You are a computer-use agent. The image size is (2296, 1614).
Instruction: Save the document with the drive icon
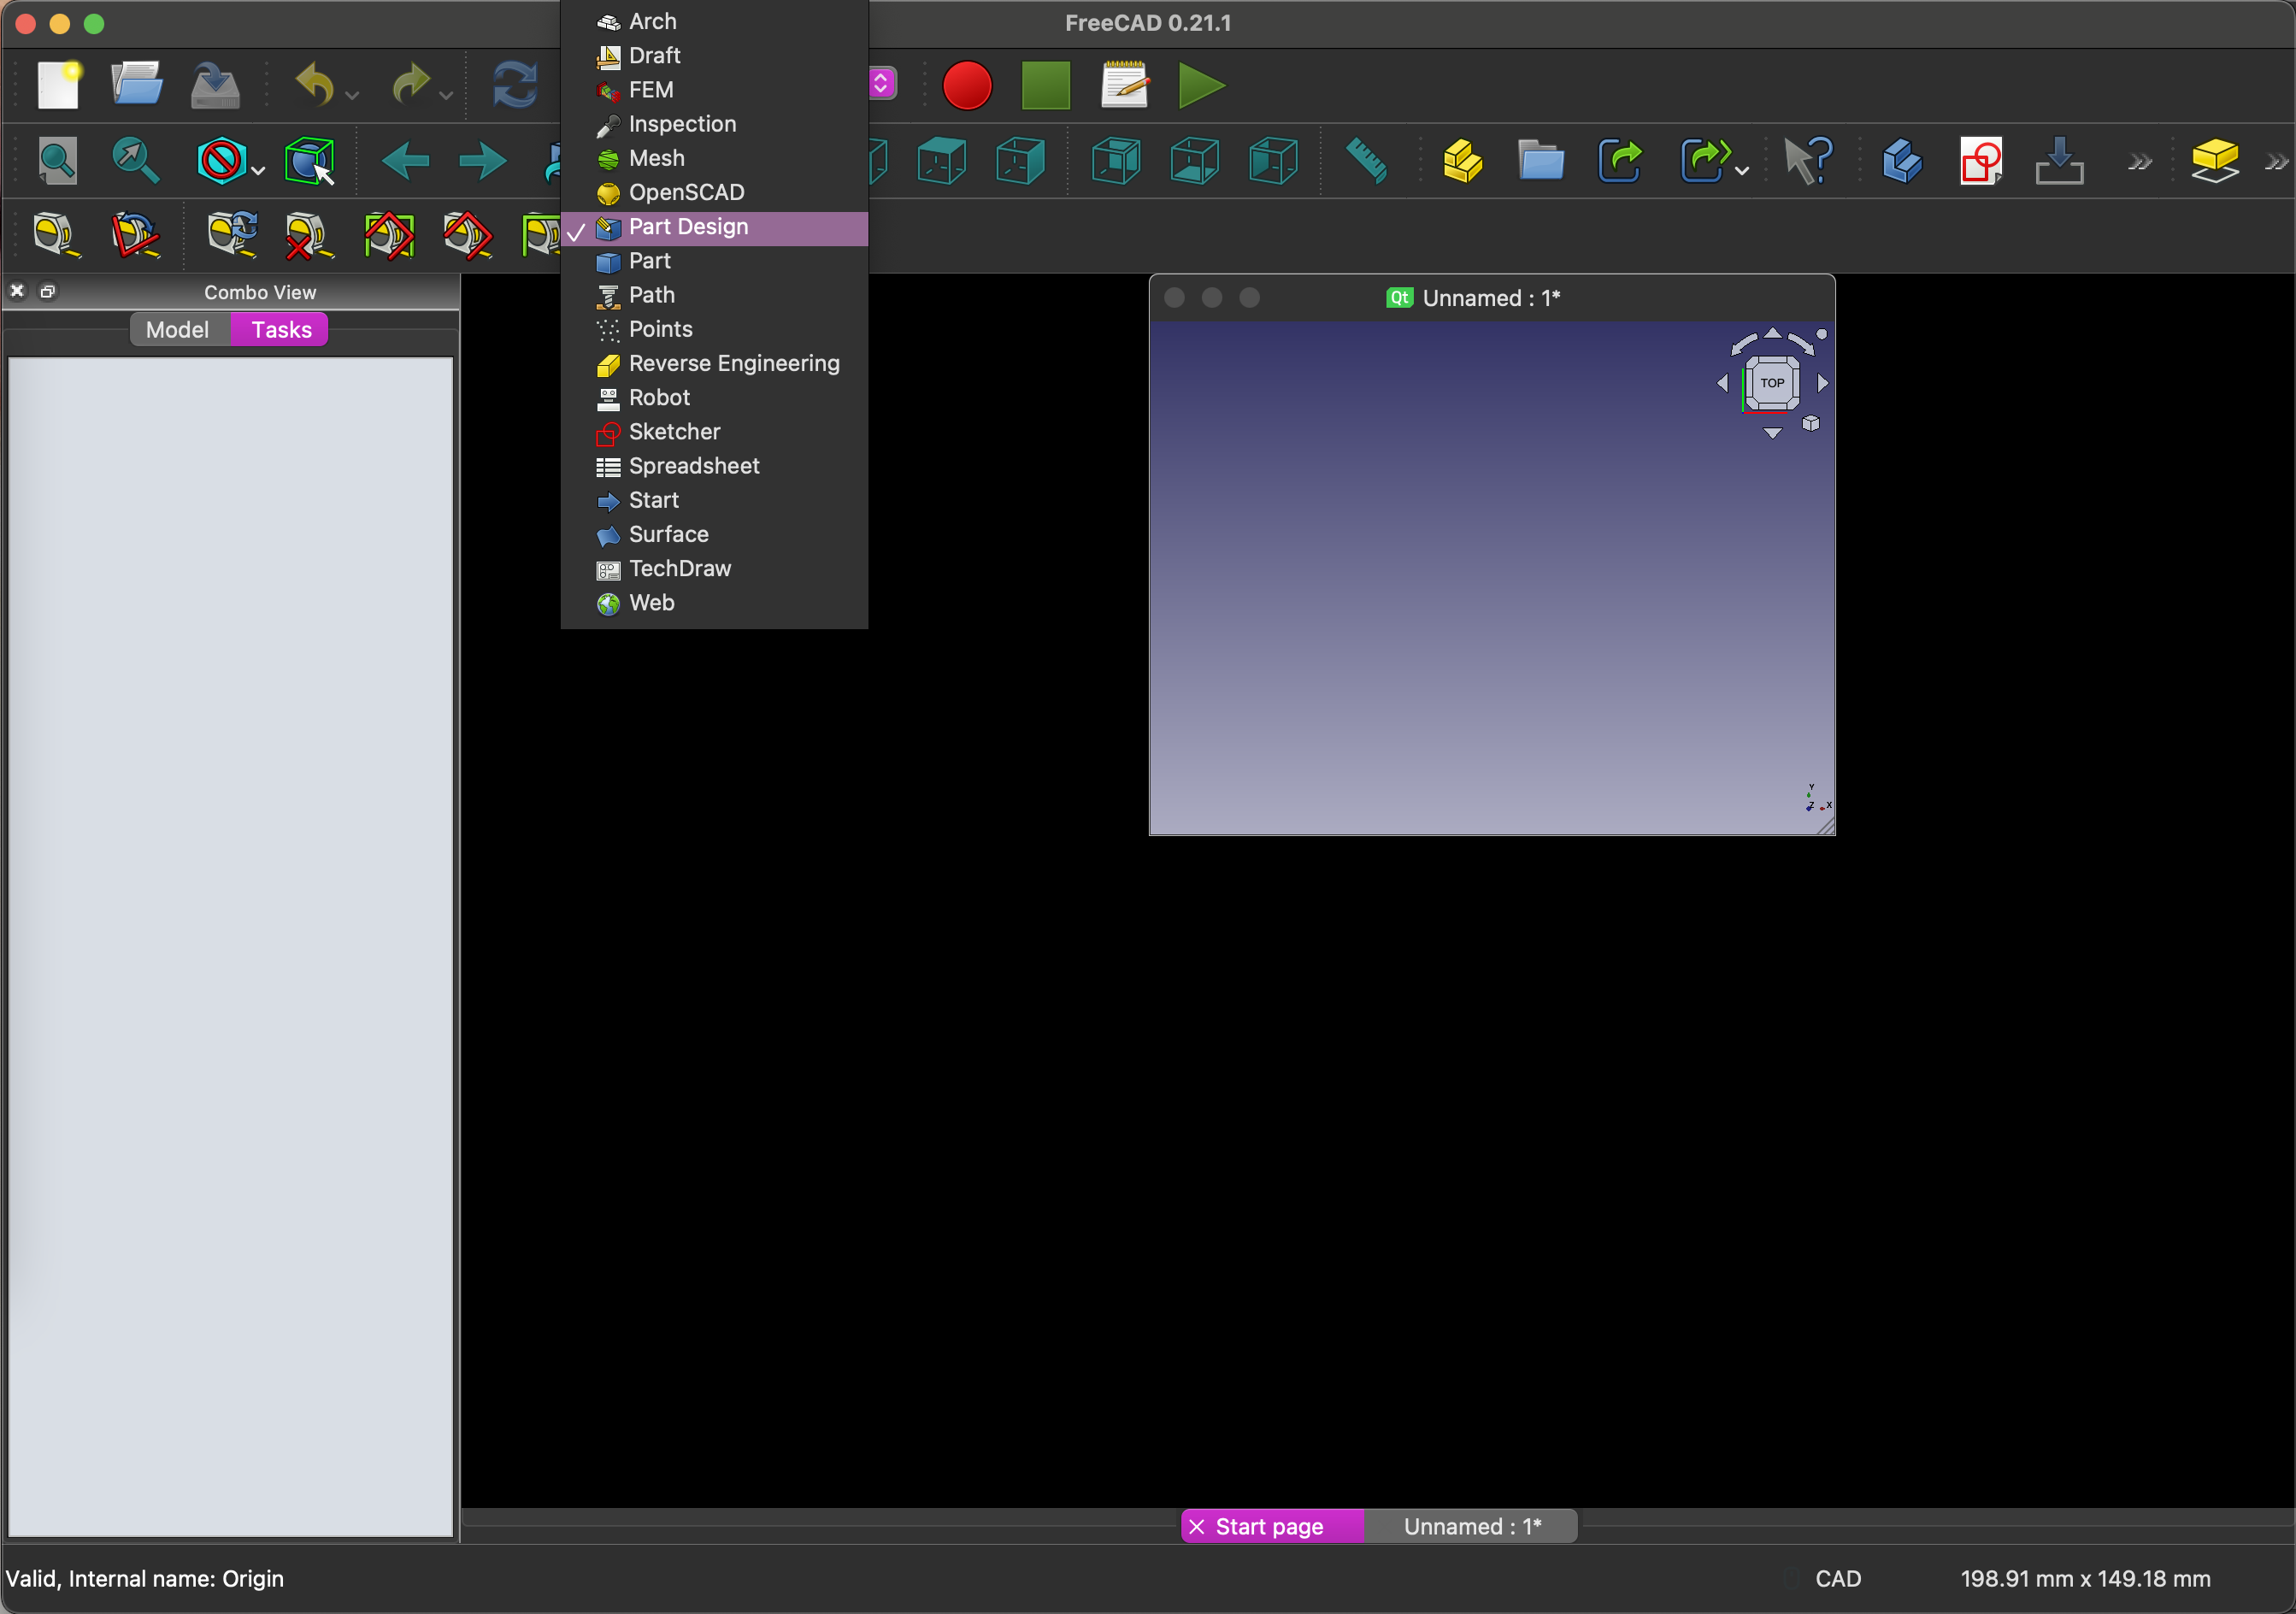tap(215, 86)
